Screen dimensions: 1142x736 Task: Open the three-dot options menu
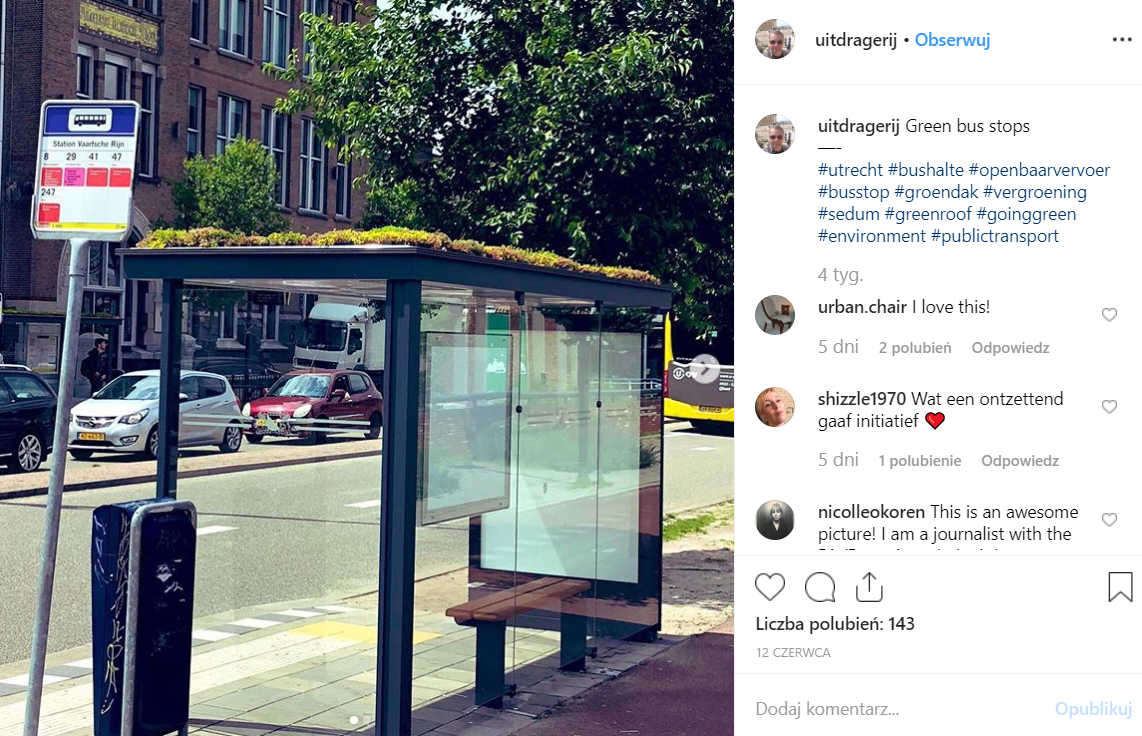(x=1122, y=39)
